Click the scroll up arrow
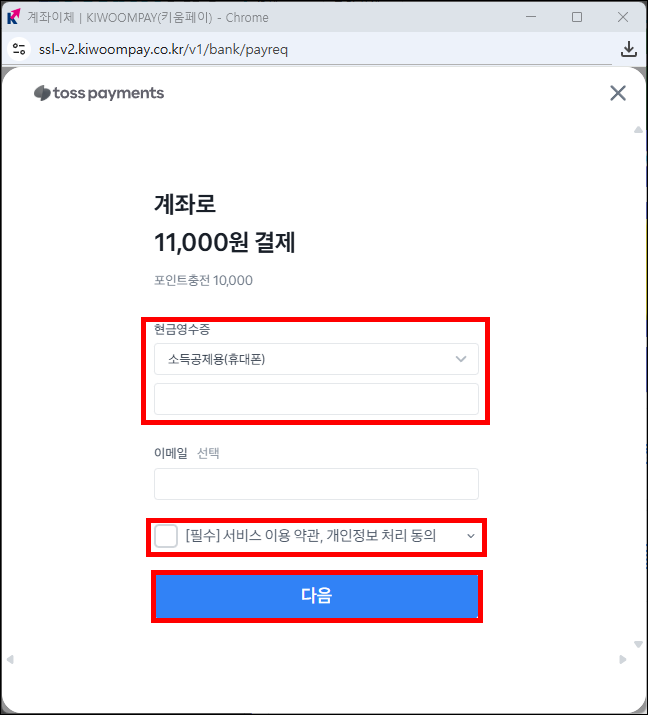Viewport: 648px width, 715px height. [x=638, y=130]
